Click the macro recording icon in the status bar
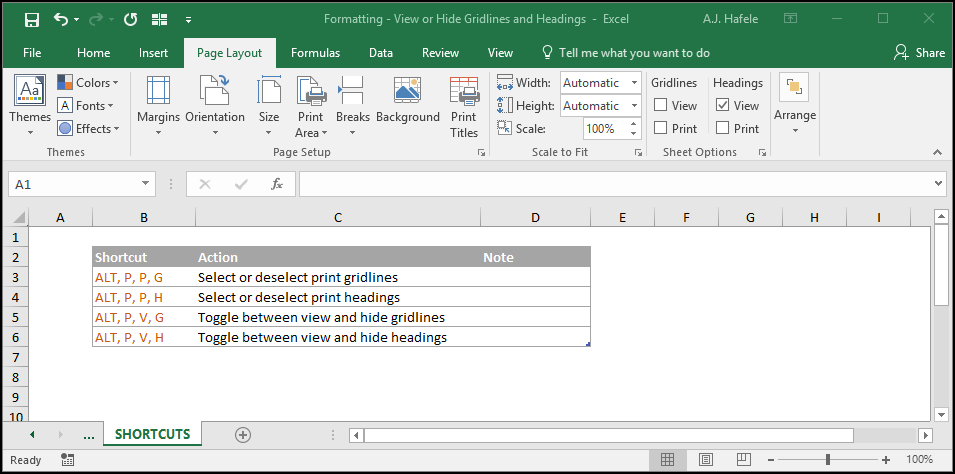 coord(68,460)
